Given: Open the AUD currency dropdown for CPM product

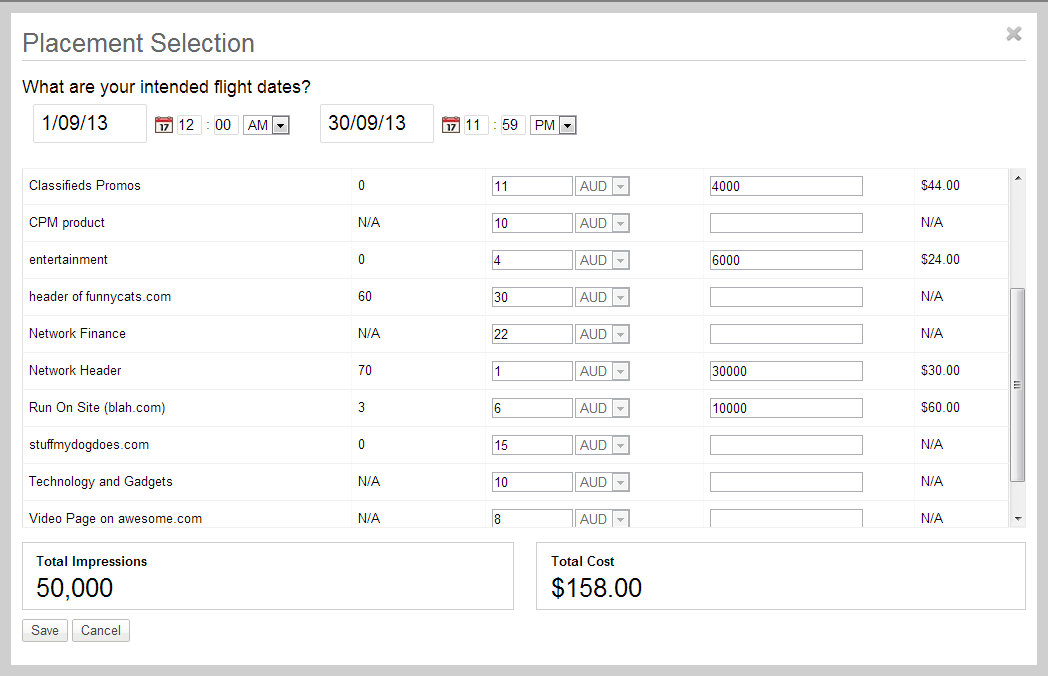Looking at the screenshot, I should click(602, 223).
